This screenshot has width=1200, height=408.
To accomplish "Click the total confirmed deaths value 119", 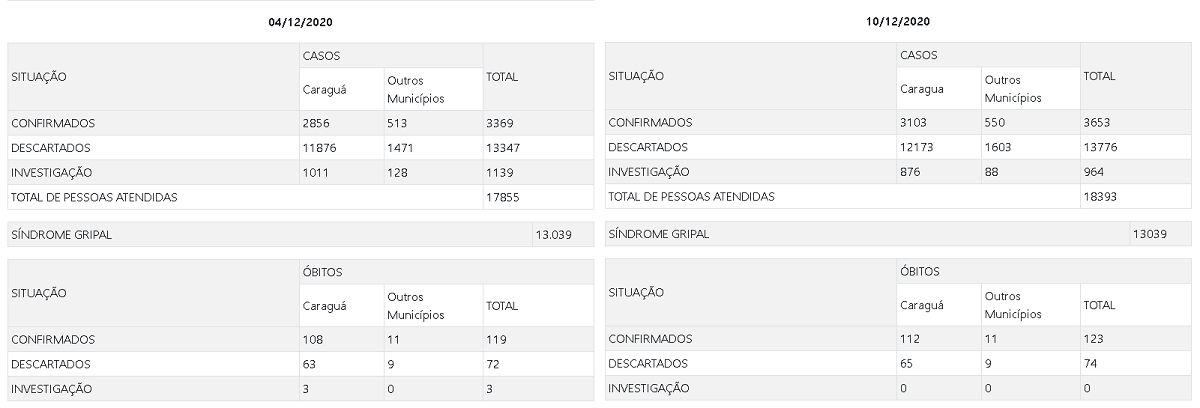I will tap(495, 339).
